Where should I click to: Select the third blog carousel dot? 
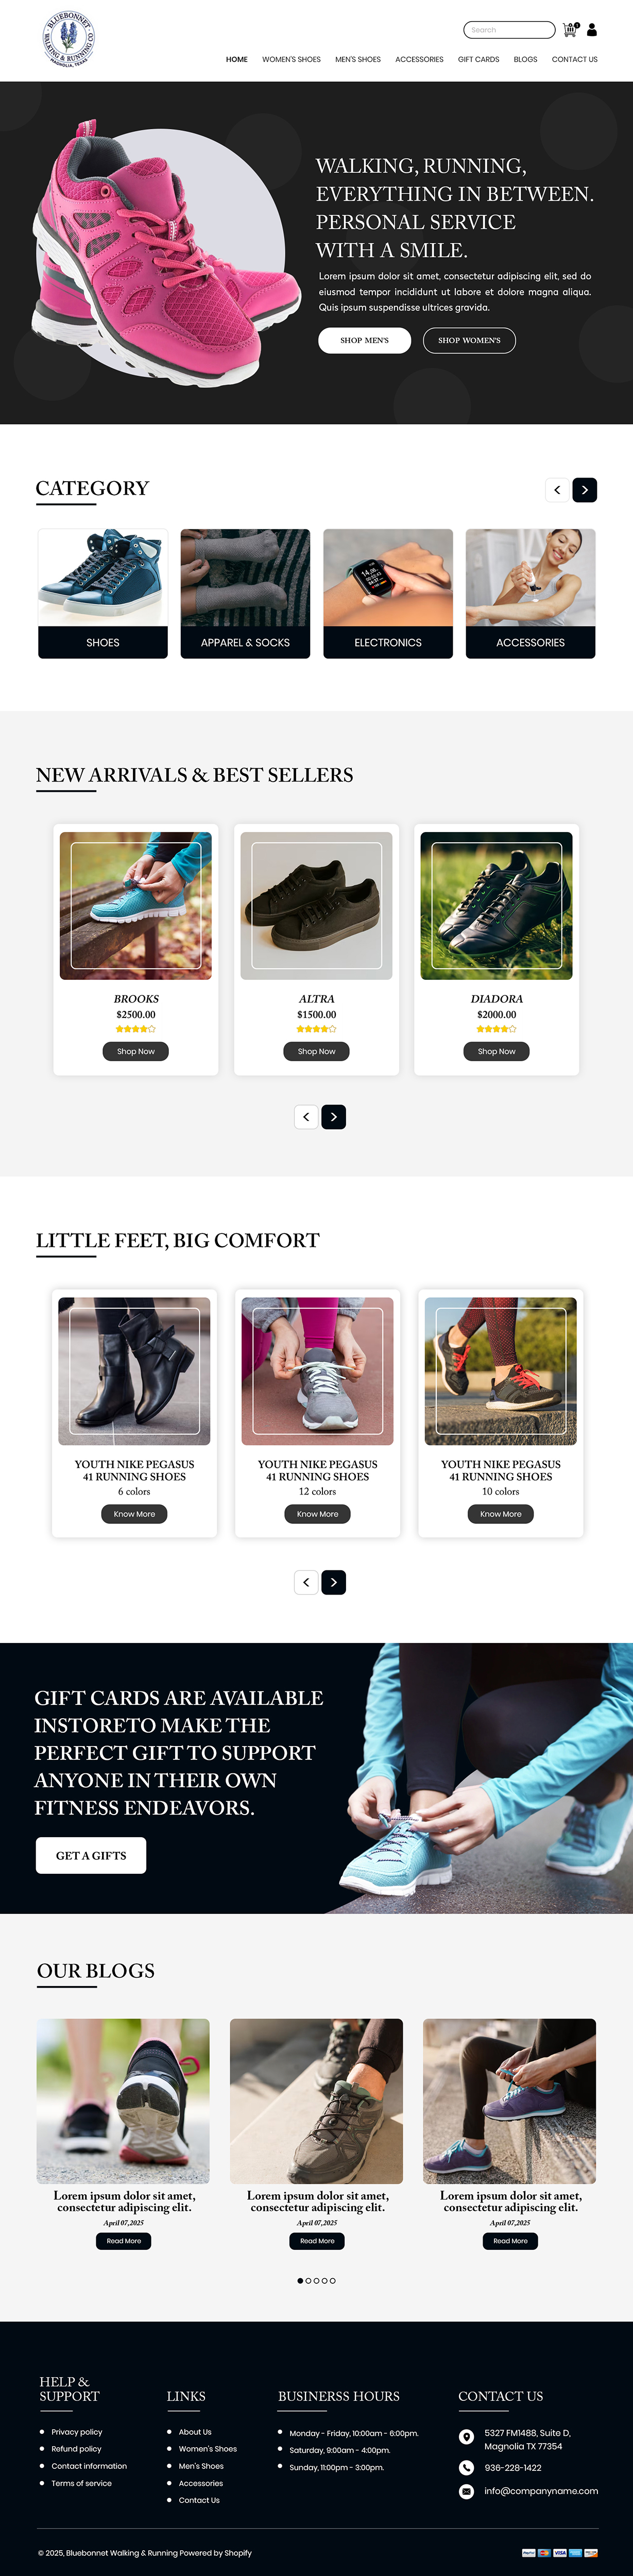point(316,2281)
